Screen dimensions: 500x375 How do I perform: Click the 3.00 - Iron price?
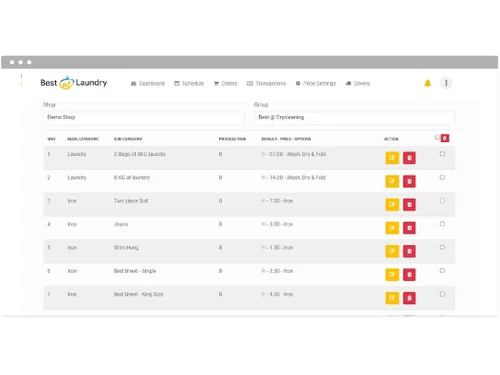tap(277, 224)
